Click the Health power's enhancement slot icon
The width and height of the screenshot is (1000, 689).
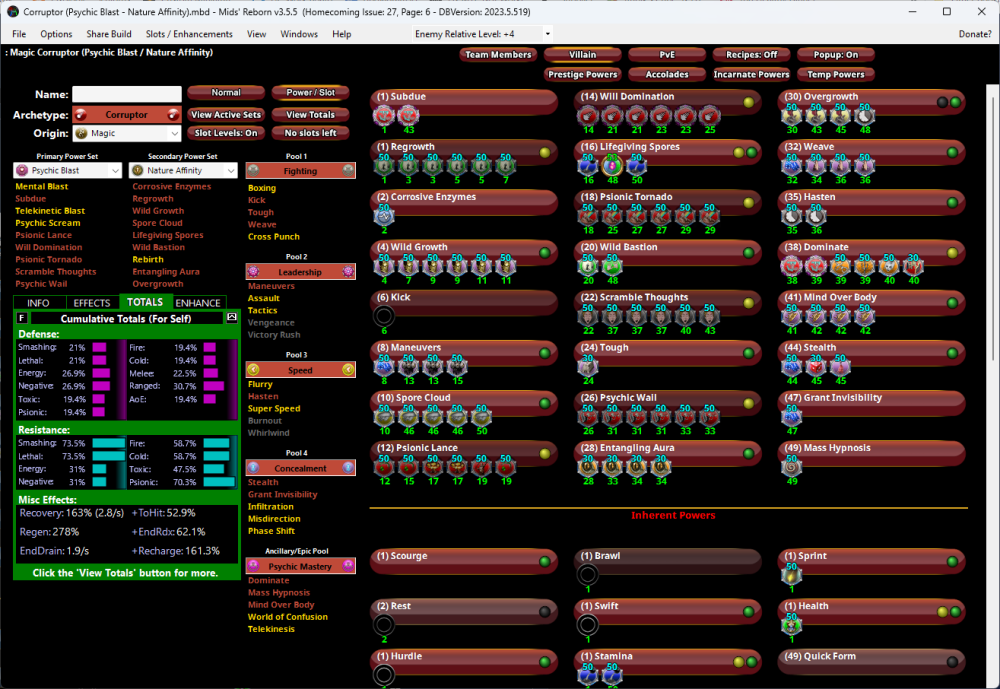click(x=792, y=625)
